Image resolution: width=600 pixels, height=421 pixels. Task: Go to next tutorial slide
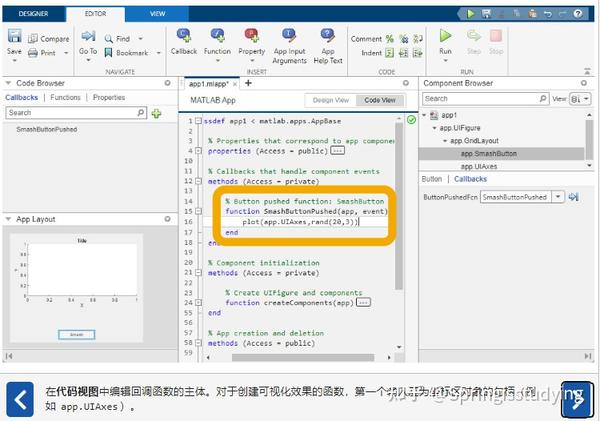click(576, 399)
